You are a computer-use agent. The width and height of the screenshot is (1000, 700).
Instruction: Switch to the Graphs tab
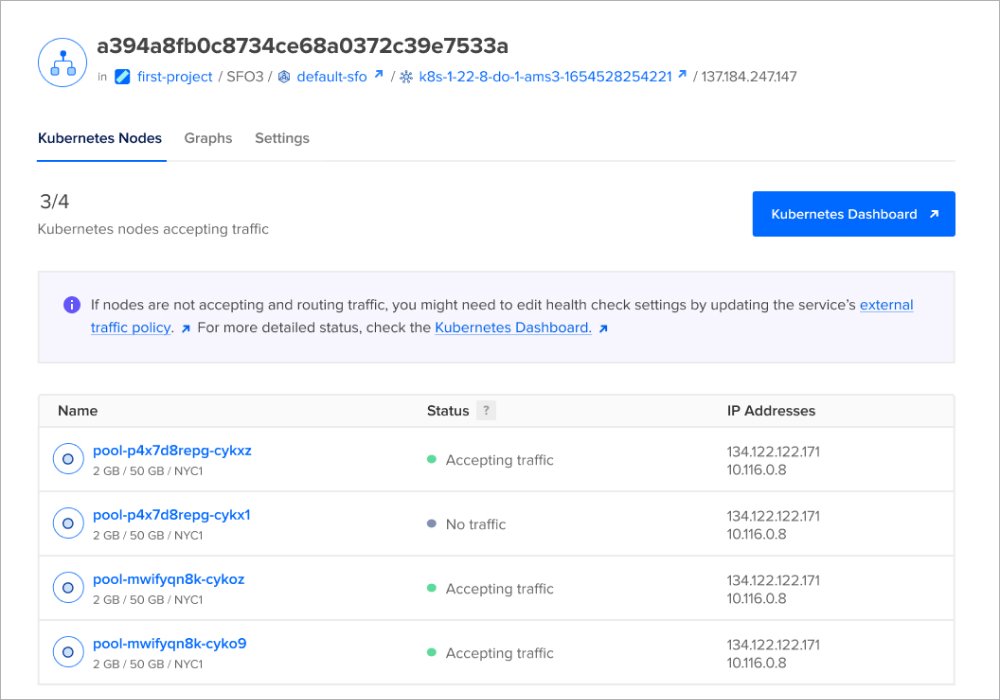click(208, 138)
